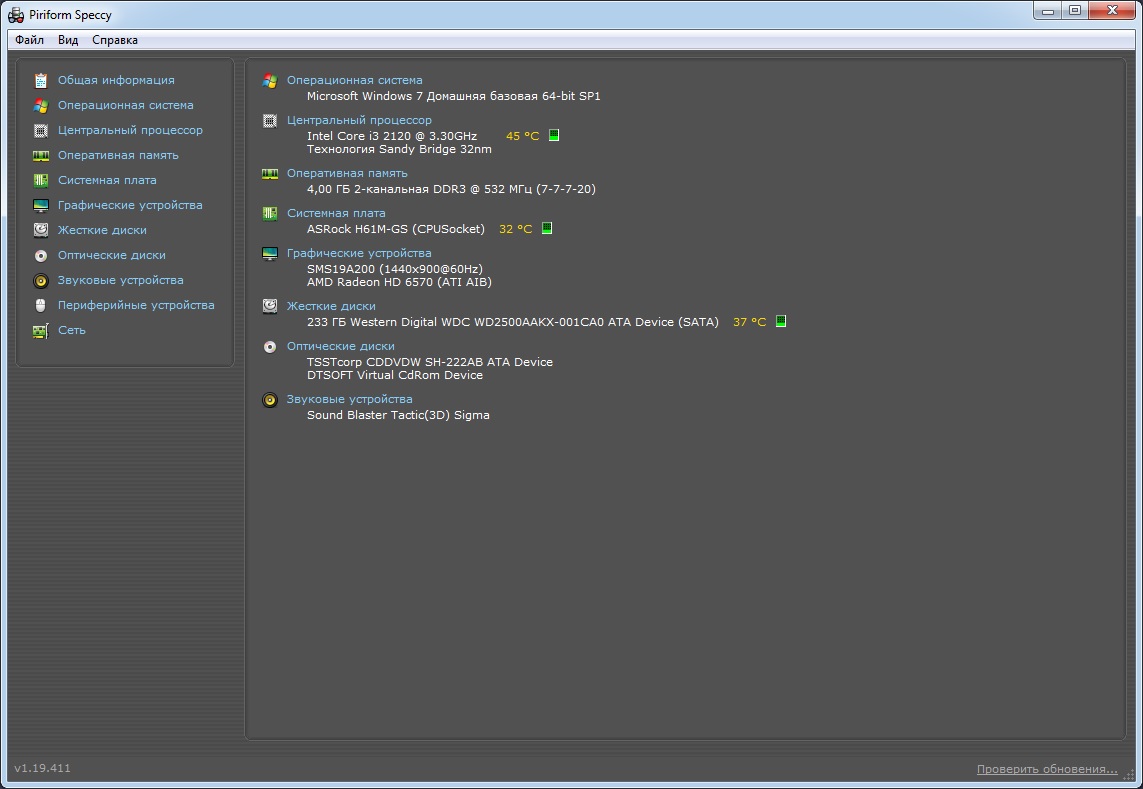This screenshot has height=789, width=1143.
Task: Select sidebar label Периферийные устройства
Action: click(x=136, y=306)
